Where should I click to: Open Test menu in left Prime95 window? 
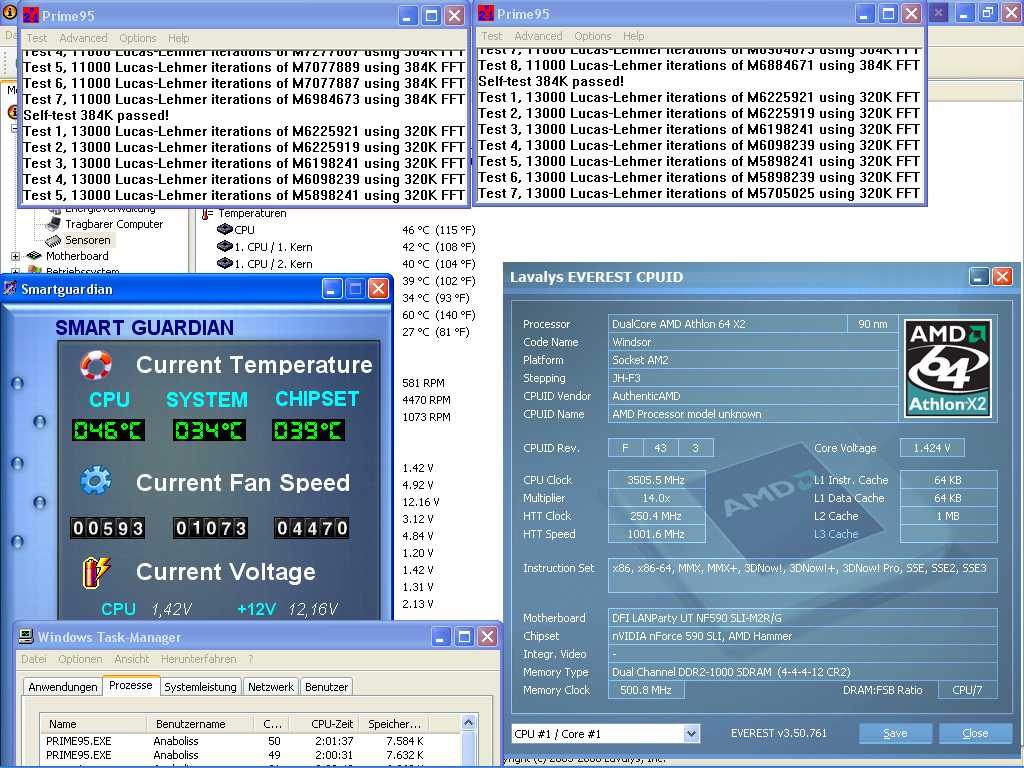(x=37, y=38)
